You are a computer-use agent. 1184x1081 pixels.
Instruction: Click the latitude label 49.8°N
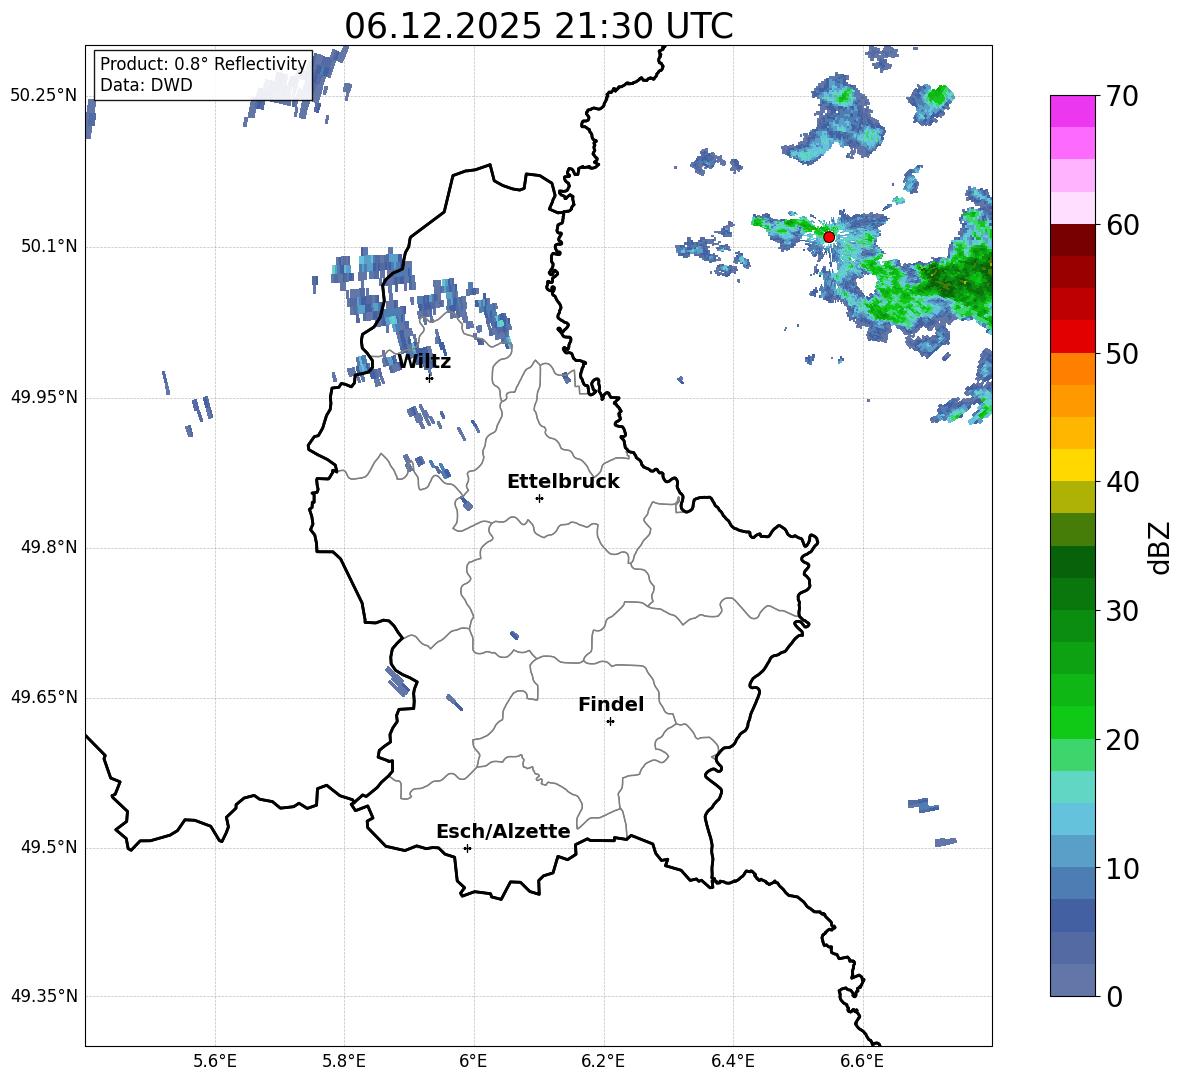(49, 547)
